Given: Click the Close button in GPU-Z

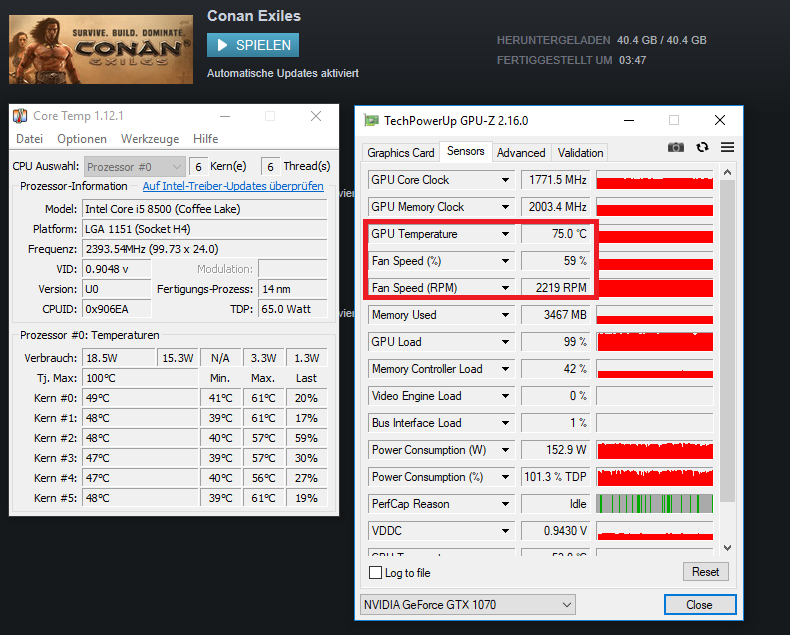Looking at the screenshot, I should point(699,605).
